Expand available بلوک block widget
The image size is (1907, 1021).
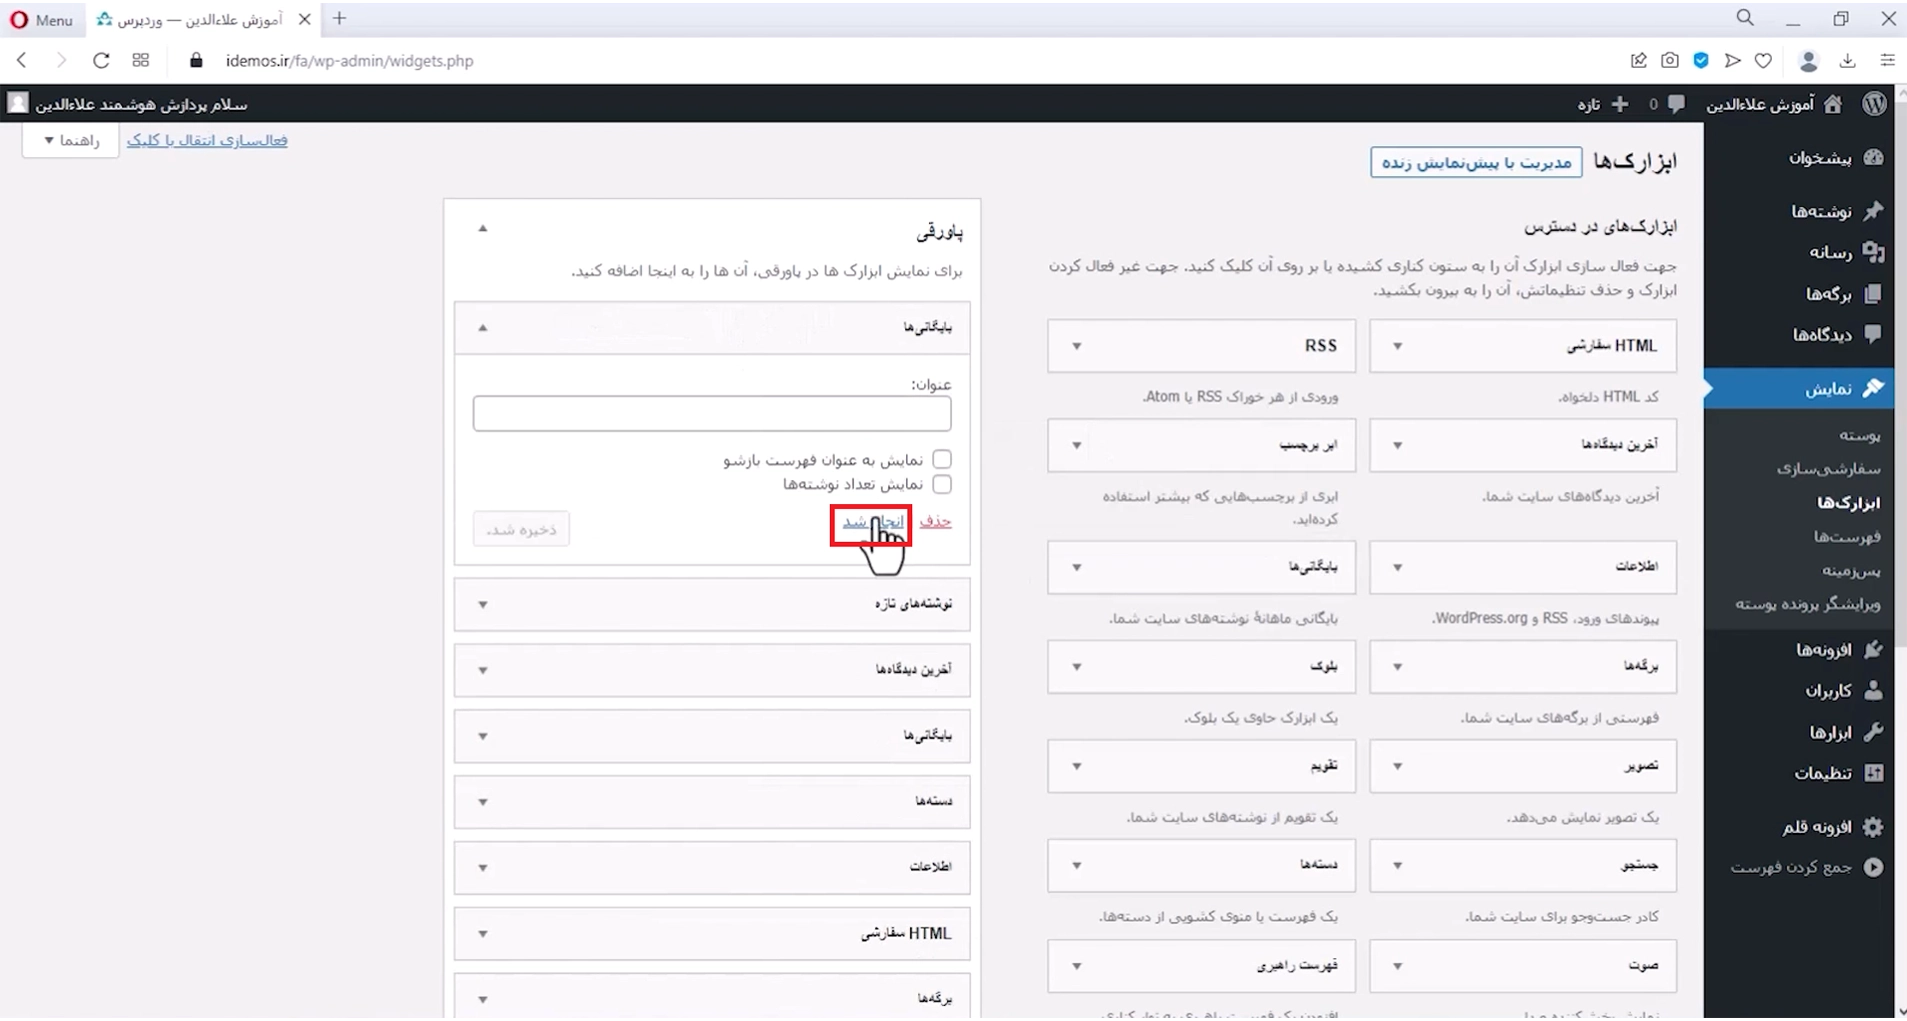[1077, 667]
